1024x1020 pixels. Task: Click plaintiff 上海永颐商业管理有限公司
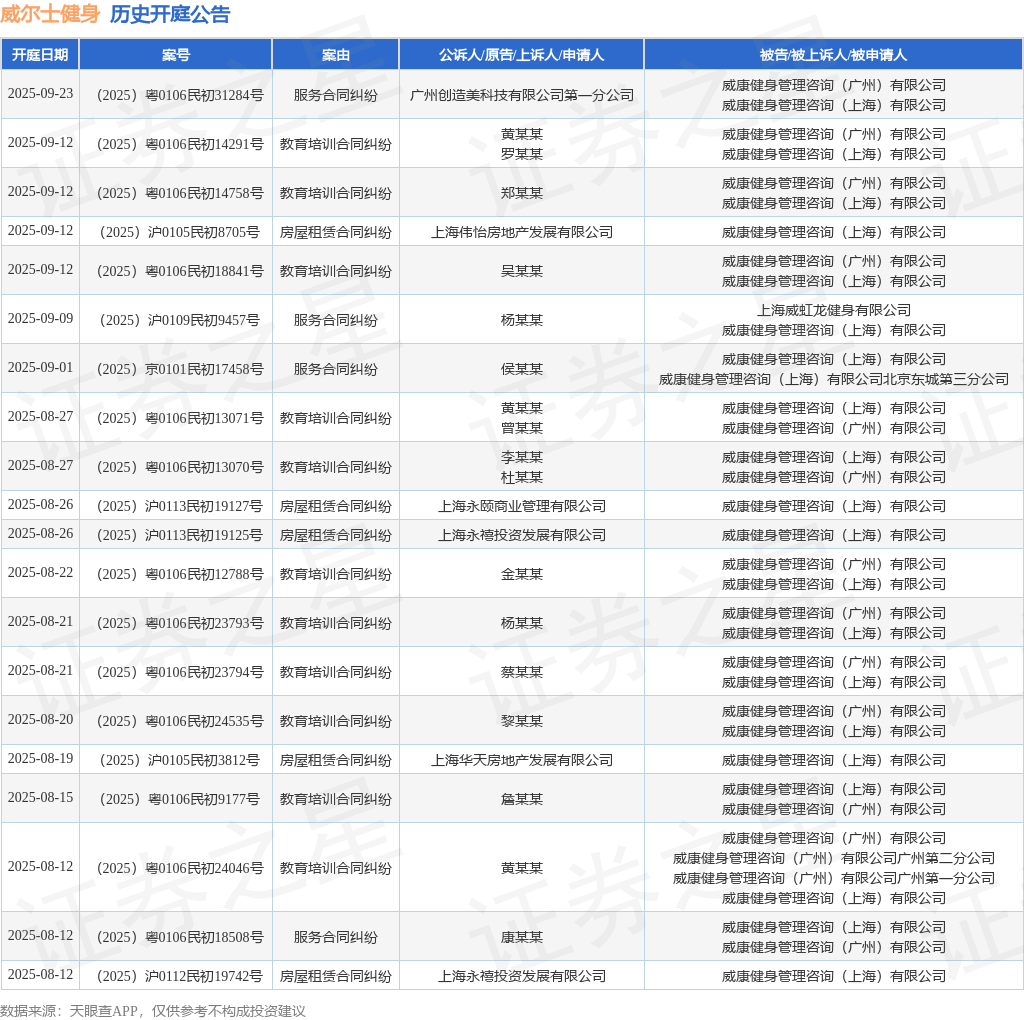522,506
